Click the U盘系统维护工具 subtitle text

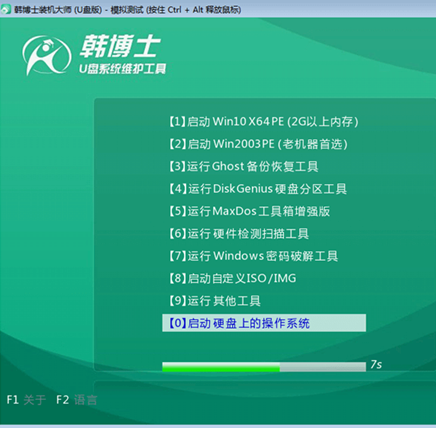pyautogui.click(x=122, y=69)
